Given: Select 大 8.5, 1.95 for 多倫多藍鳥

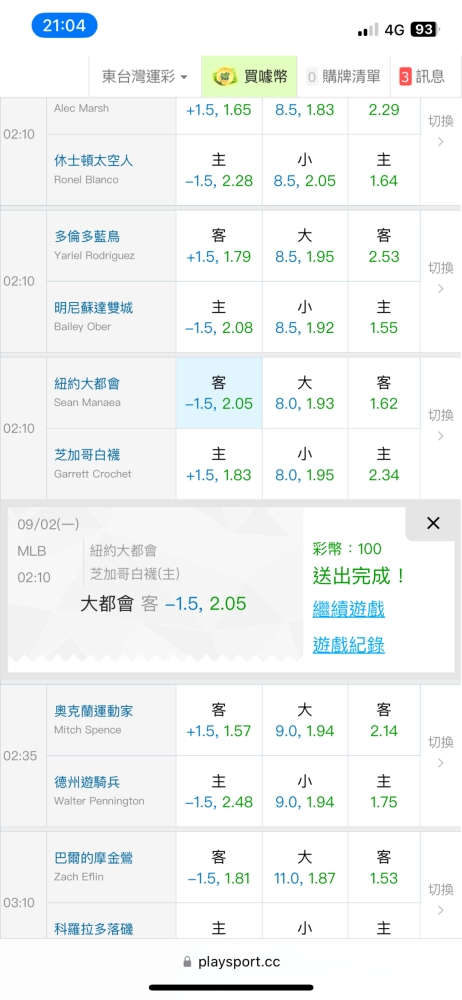Looking at the screenshot, I should pyautogui.click(x=305, y=246).
